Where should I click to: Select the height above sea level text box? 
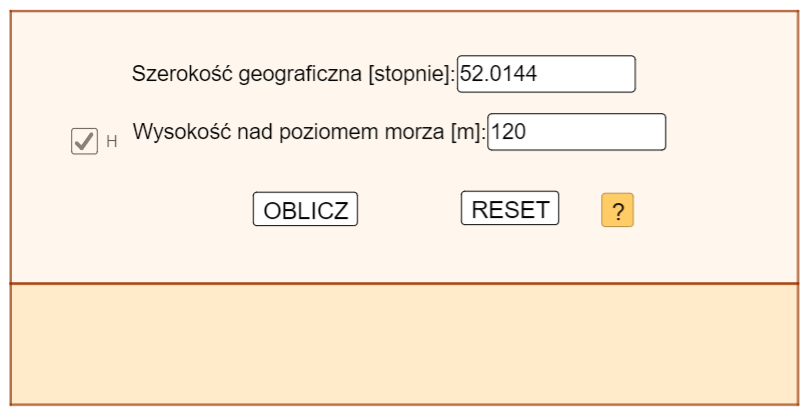coord(576,132)
